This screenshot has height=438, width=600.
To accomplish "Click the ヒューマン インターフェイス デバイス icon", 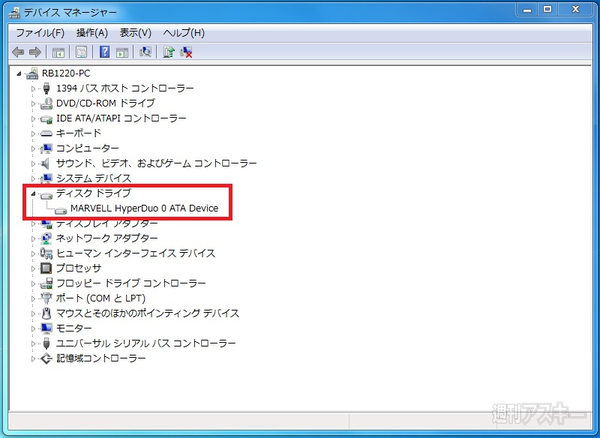I will tap(46, 253).
